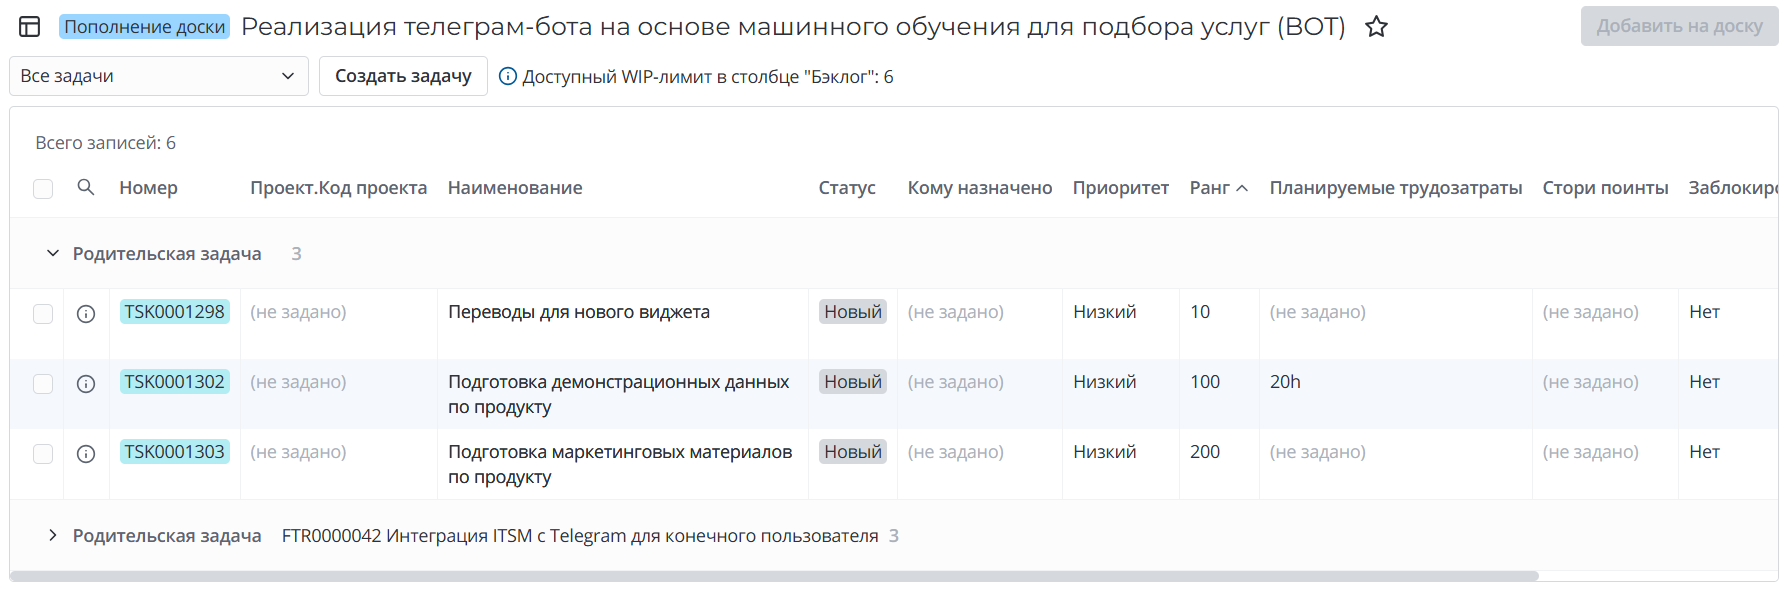
Task: Add board to favorites with star icon
Action: (x=1376, y=27)
